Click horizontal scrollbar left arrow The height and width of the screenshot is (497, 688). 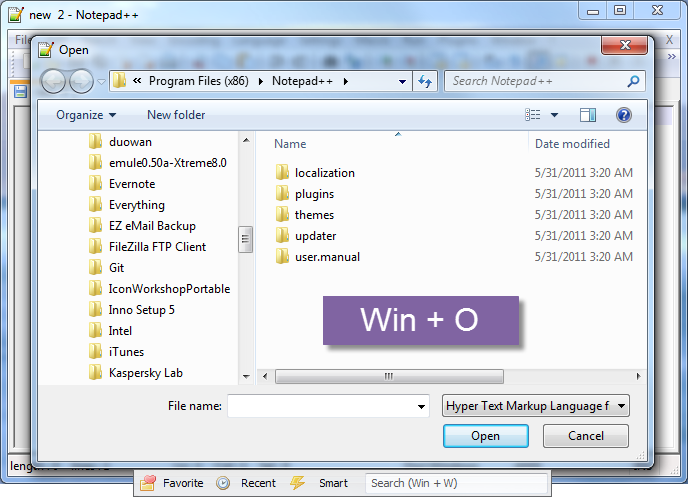265,376
